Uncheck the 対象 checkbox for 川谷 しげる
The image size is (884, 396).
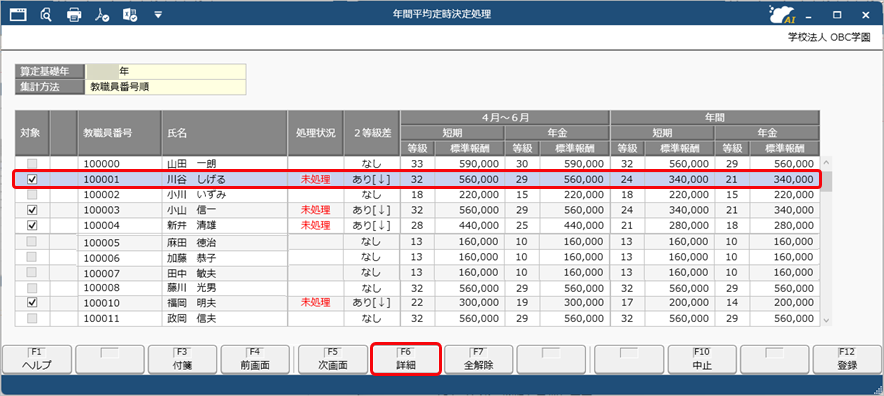pyautogui.click(x=32, y=179)
